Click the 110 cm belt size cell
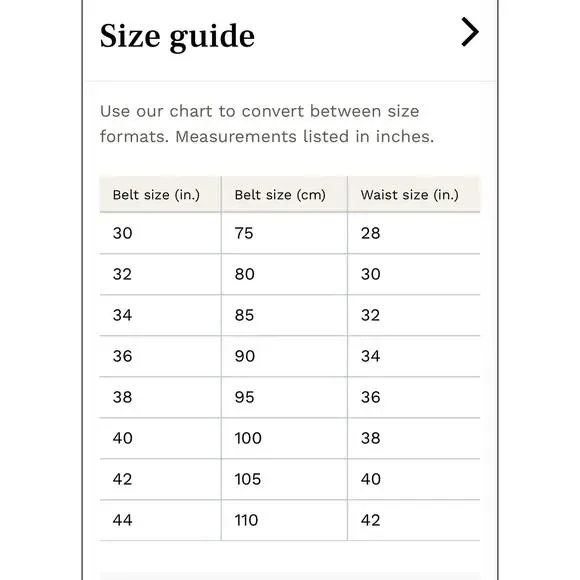The width and height of the screenshot is (580, 580). 284,520
